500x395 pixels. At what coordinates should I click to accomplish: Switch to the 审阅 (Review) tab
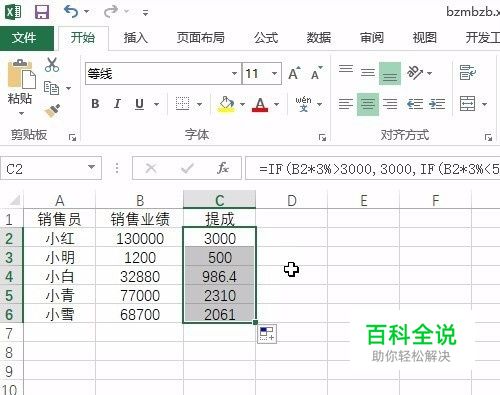[x=372, y=38]
